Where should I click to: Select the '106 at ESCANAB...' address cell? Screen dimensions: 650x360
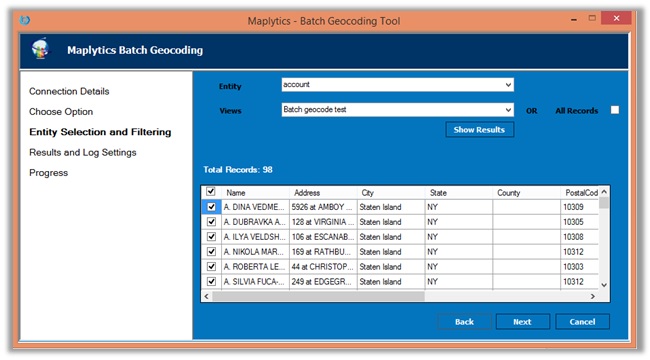(323, 236)
